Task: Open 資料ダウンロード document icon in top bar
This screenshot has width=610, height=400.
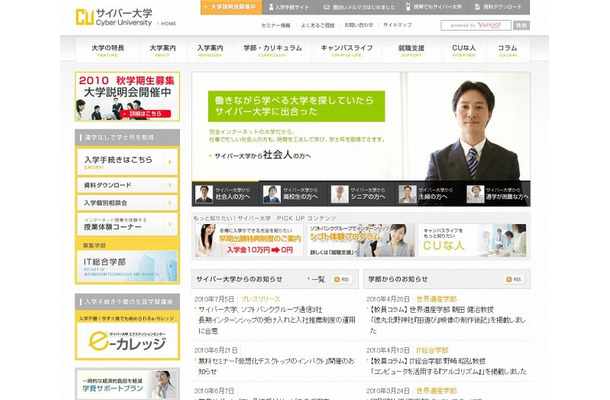Action: coord(498,7)
